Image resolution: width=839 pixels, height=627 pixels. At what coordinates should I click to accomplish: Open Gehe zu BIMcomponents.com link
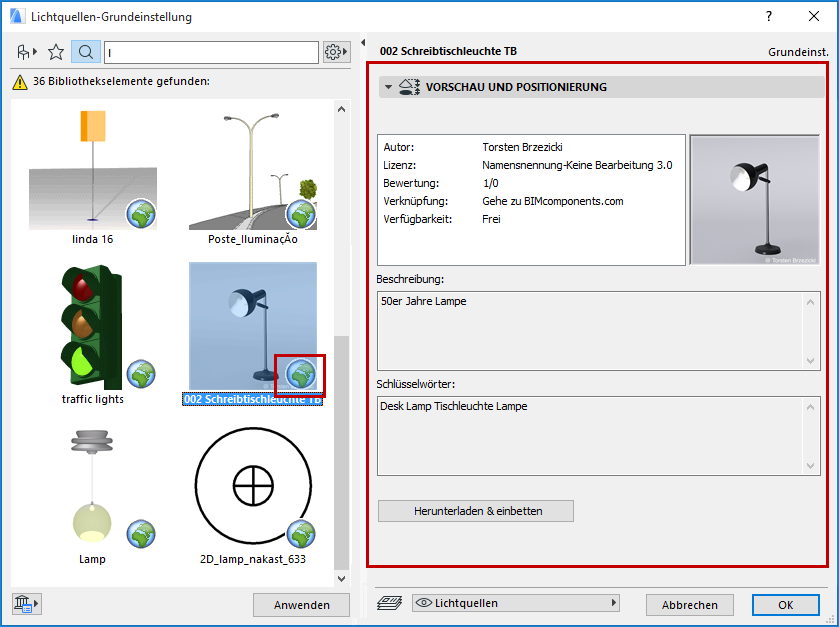(553, 201)
